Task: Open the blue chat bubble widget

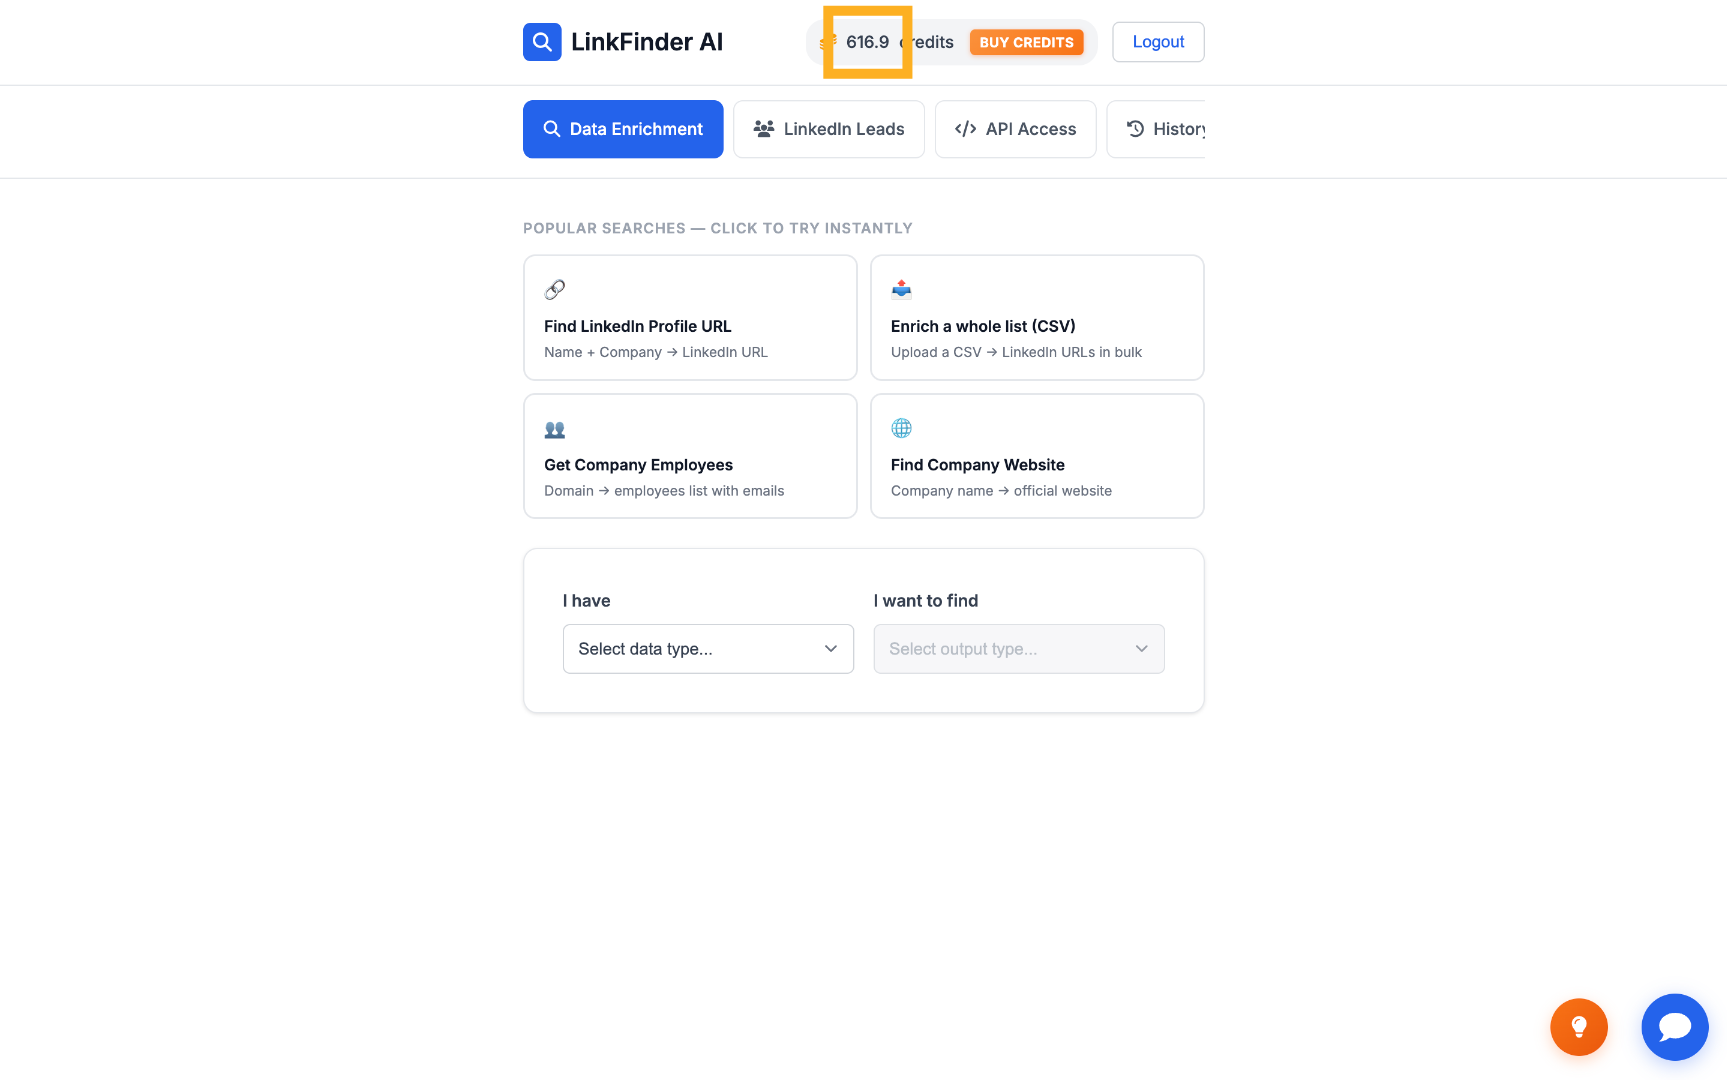Action: click(1675, 1027)
